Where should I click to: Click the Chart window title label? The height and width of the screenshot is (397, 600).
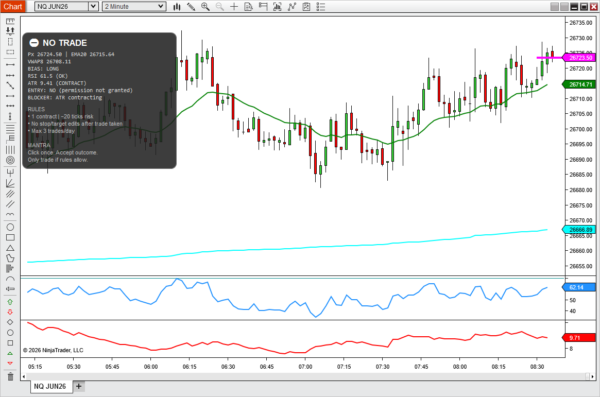(x=13, y=7)
